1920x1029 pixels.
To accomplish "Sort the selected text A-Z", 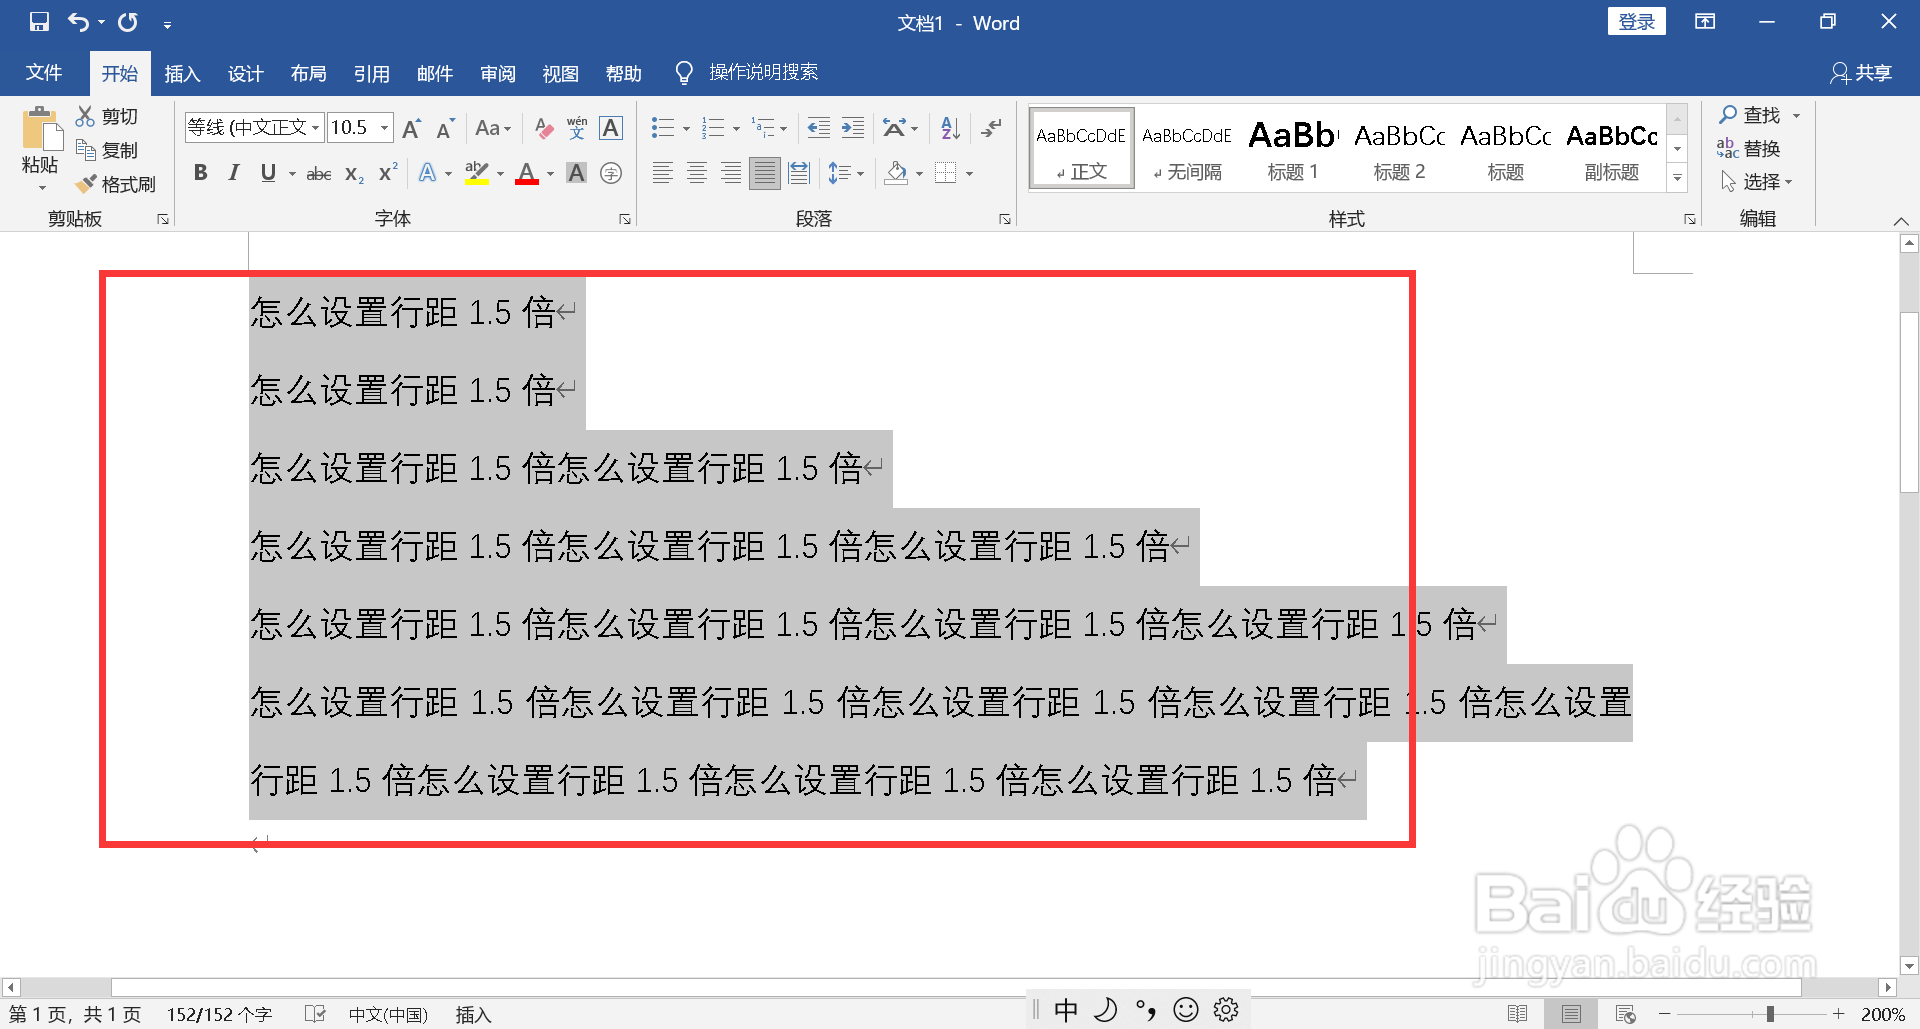I will (951, 128).
